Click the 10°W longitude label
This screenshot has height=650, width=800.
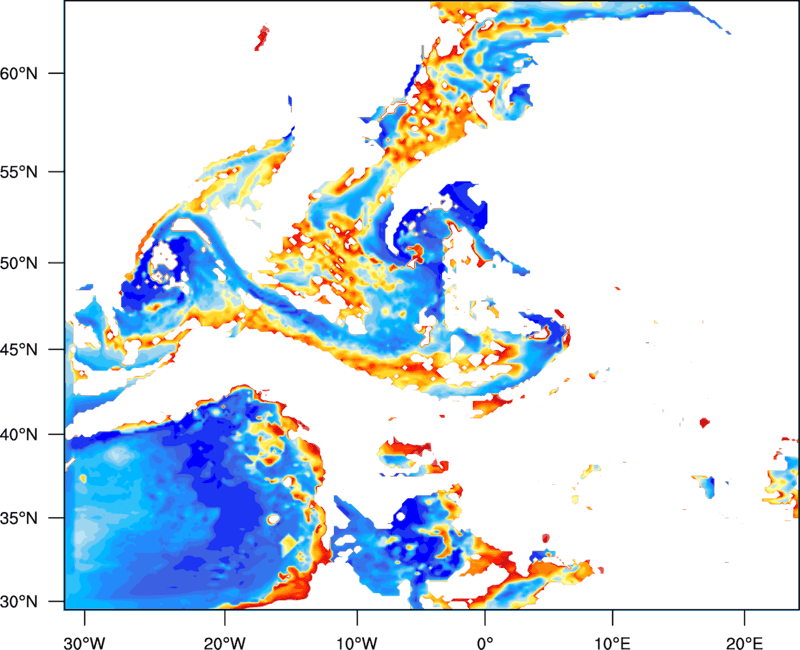[x=357, y=643]
